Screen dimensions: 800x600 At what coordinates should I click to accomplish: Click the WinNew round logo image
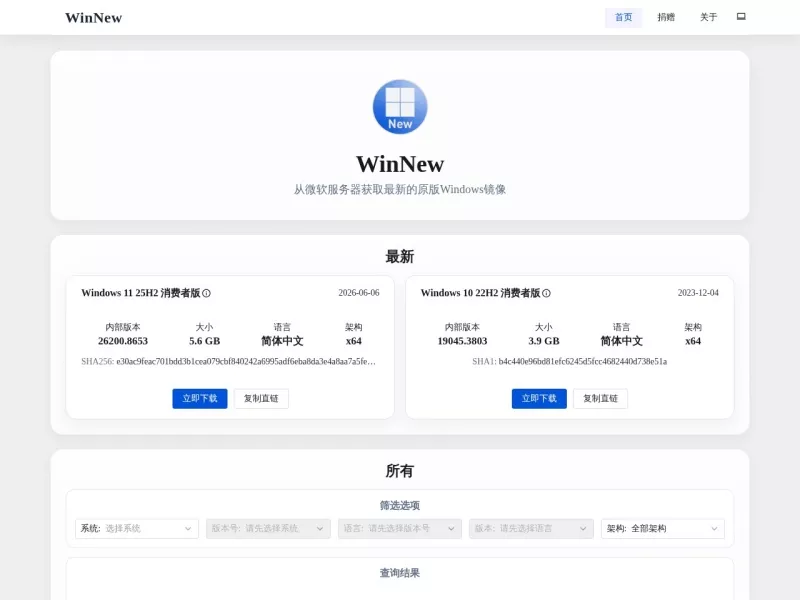(400, 107)
